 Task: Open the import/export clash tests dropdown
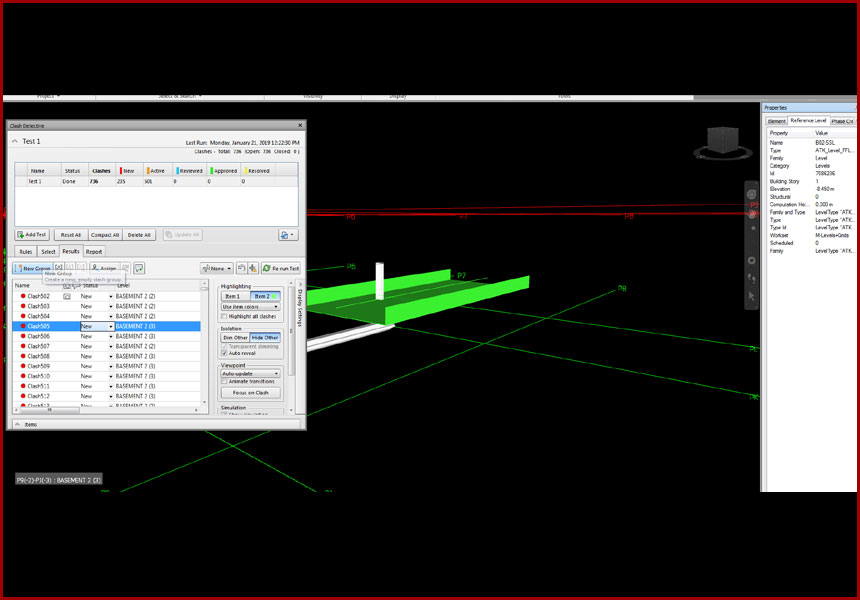pyautogui.click(x=287, y=235)
